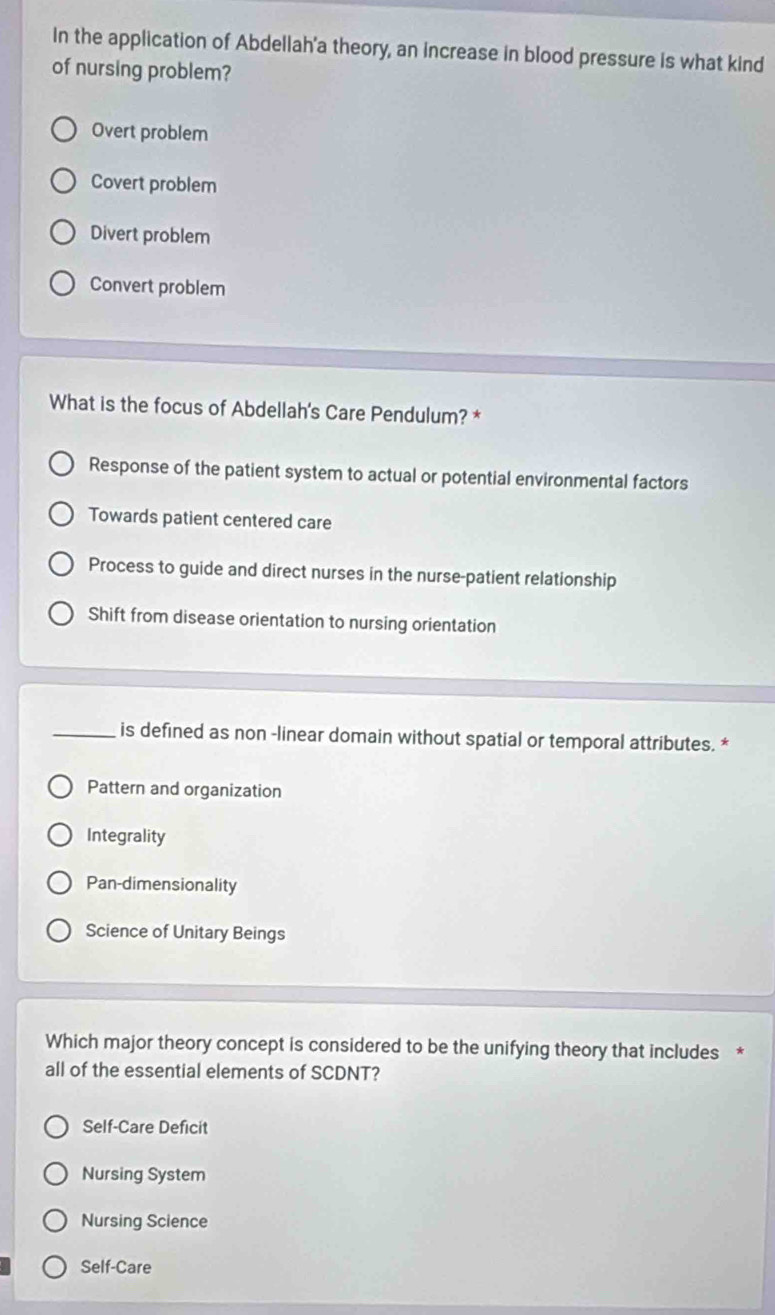Choose Towards patient centered care
This screenshot has width=775, height=1315.
[x=61, y=520]
